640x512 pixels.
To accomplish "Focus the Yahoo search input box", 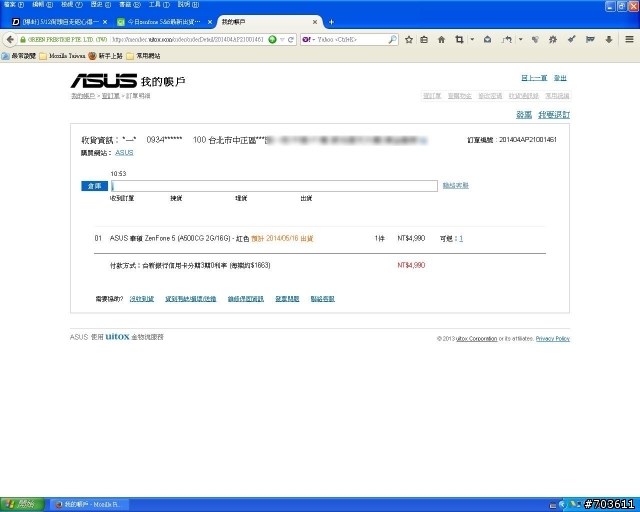I will (352, 40).
